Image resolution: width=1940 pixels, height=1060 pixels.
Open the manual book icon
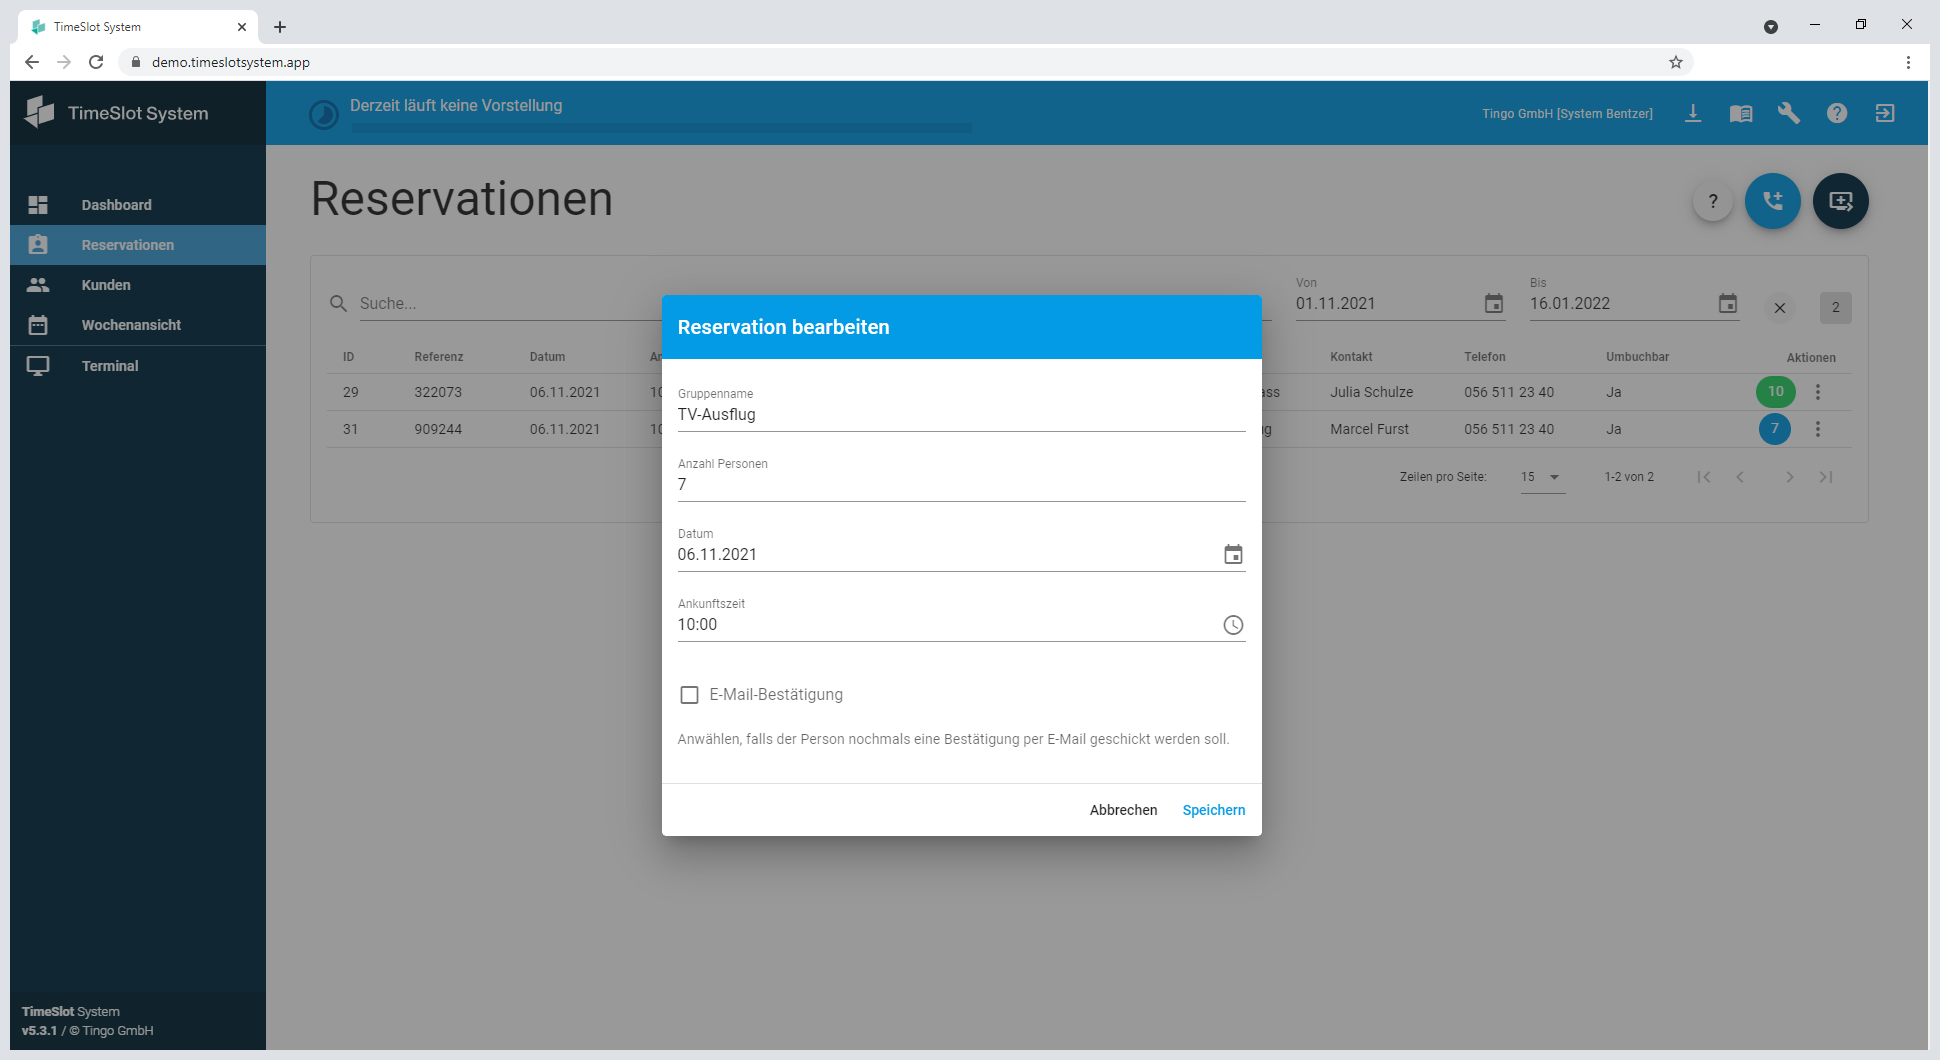click(x=1741, y=113)
